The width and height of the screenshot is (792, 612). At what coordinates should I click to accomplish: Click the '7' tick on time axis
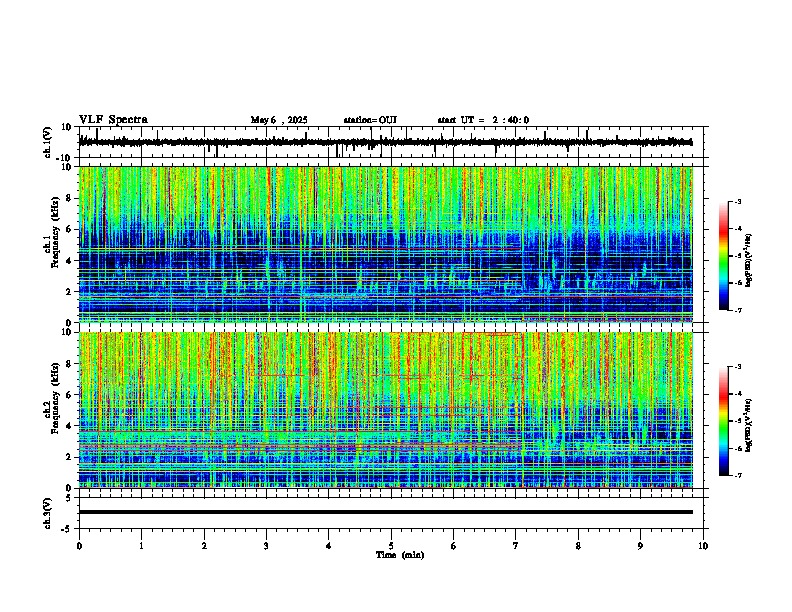tap(516, 545)
